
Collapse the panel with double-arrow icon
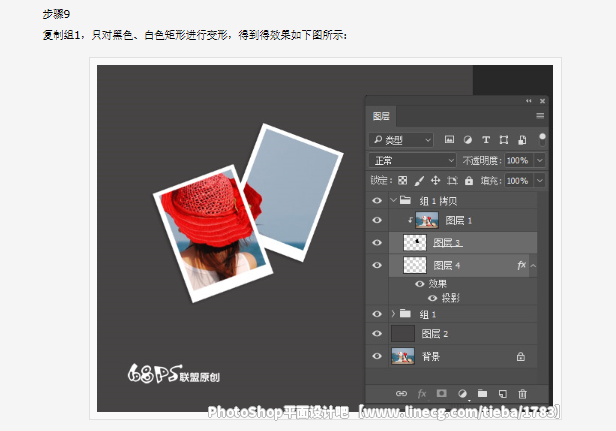click(528, 101)
